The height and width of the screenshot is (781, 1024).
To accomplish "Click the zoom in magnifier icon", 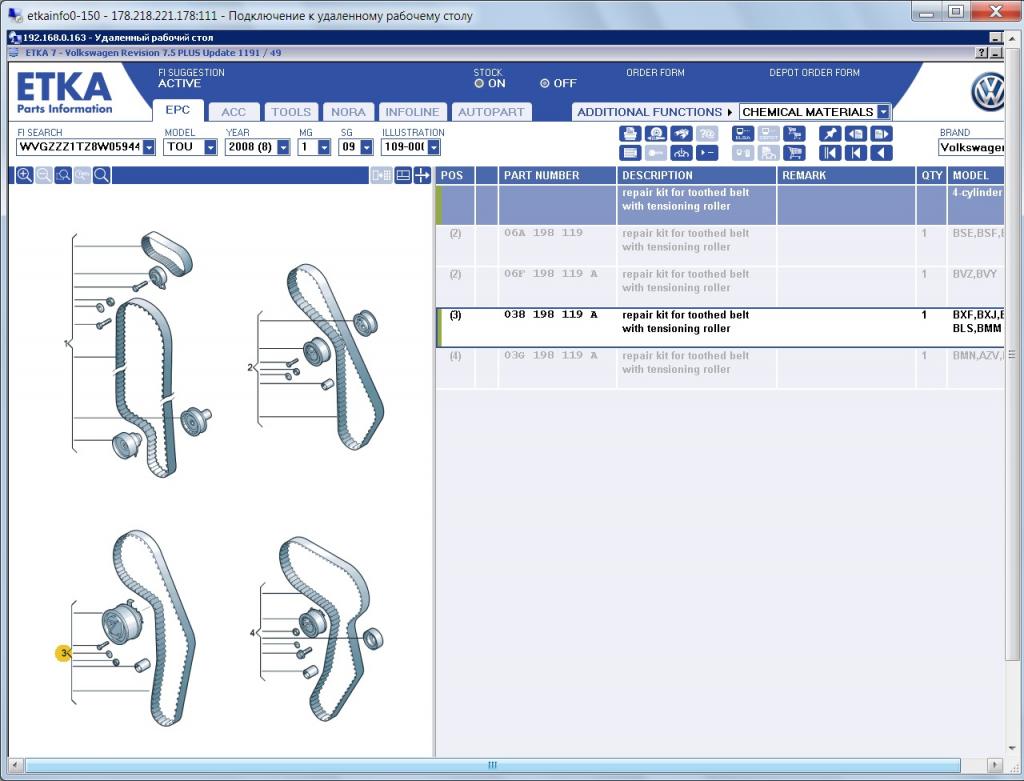I will [x=24, y=175].
